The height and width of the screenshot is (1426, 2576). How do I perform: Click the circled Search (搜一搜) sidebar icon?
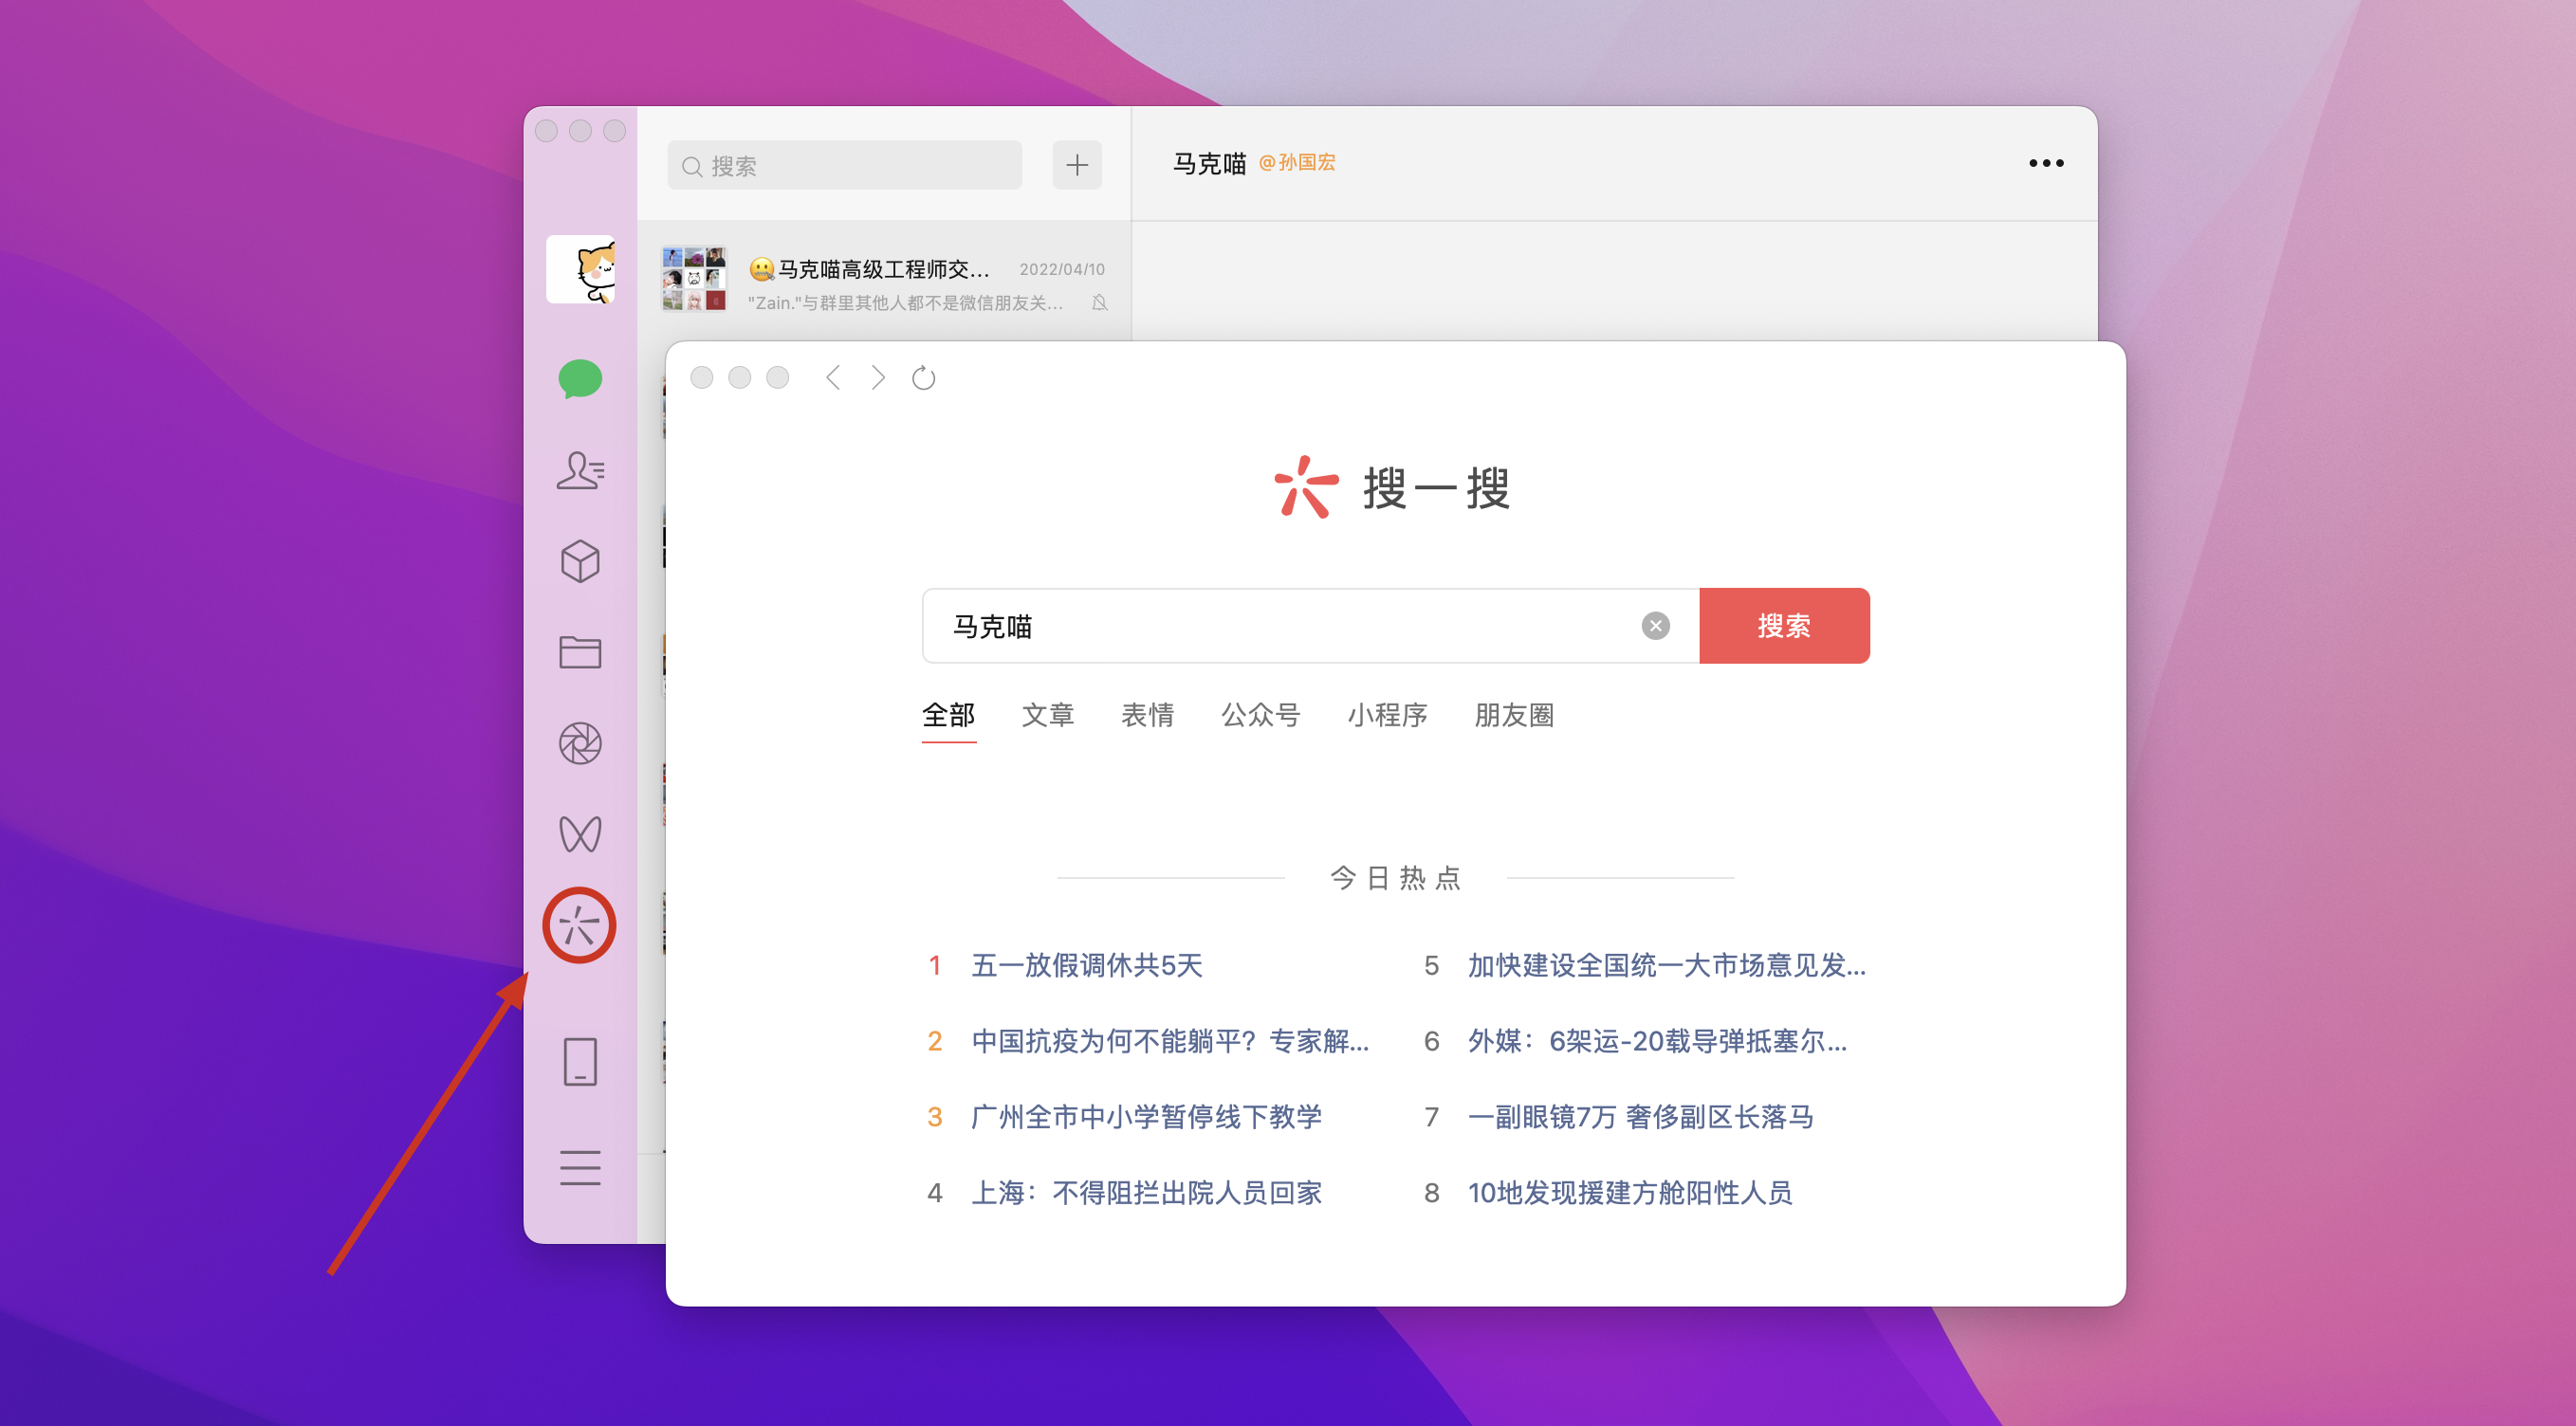(x=580, y=926)
